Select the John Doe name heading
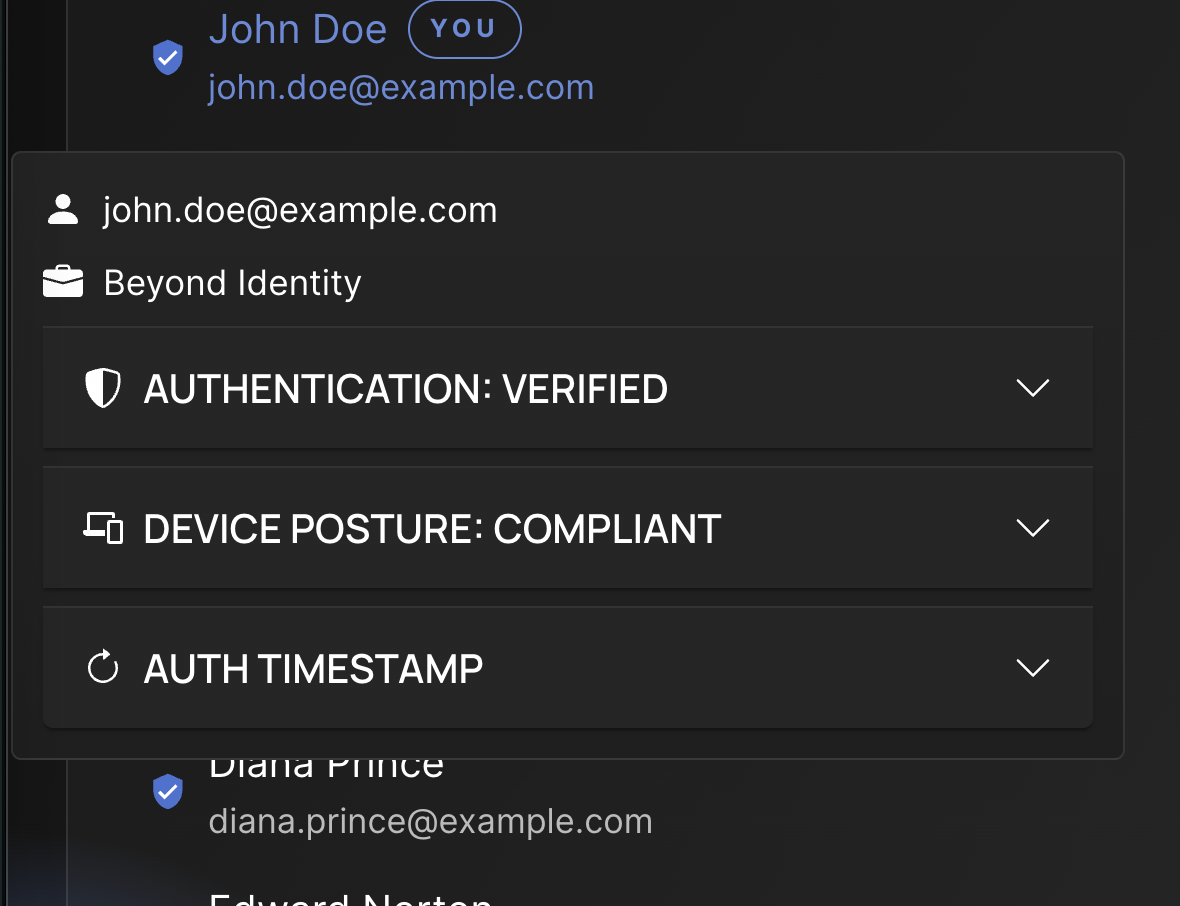Viewport: 1180px width, 906px height. [x=298, y=30]
